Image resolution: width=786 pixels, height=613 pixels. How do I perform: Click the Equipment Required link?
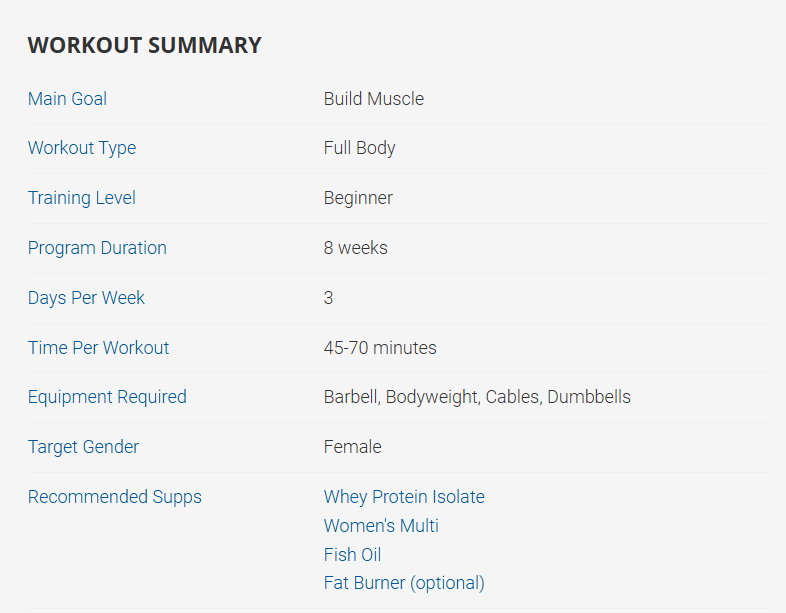[x=107, y=397]
